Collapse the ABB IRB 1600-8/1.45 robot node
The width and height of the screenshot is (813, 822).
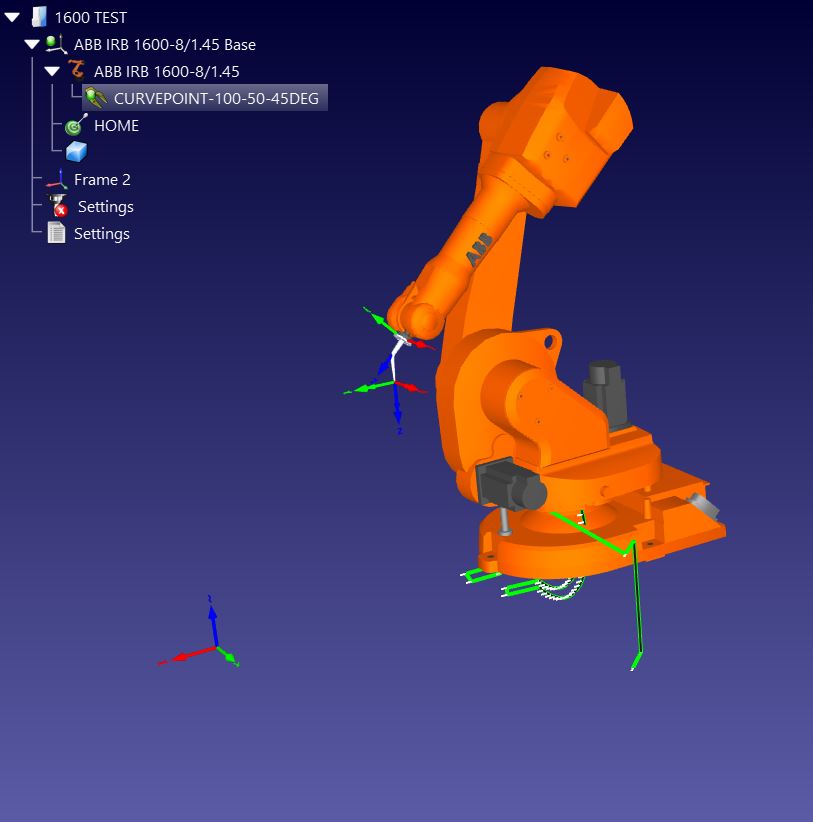pos(52,72)
